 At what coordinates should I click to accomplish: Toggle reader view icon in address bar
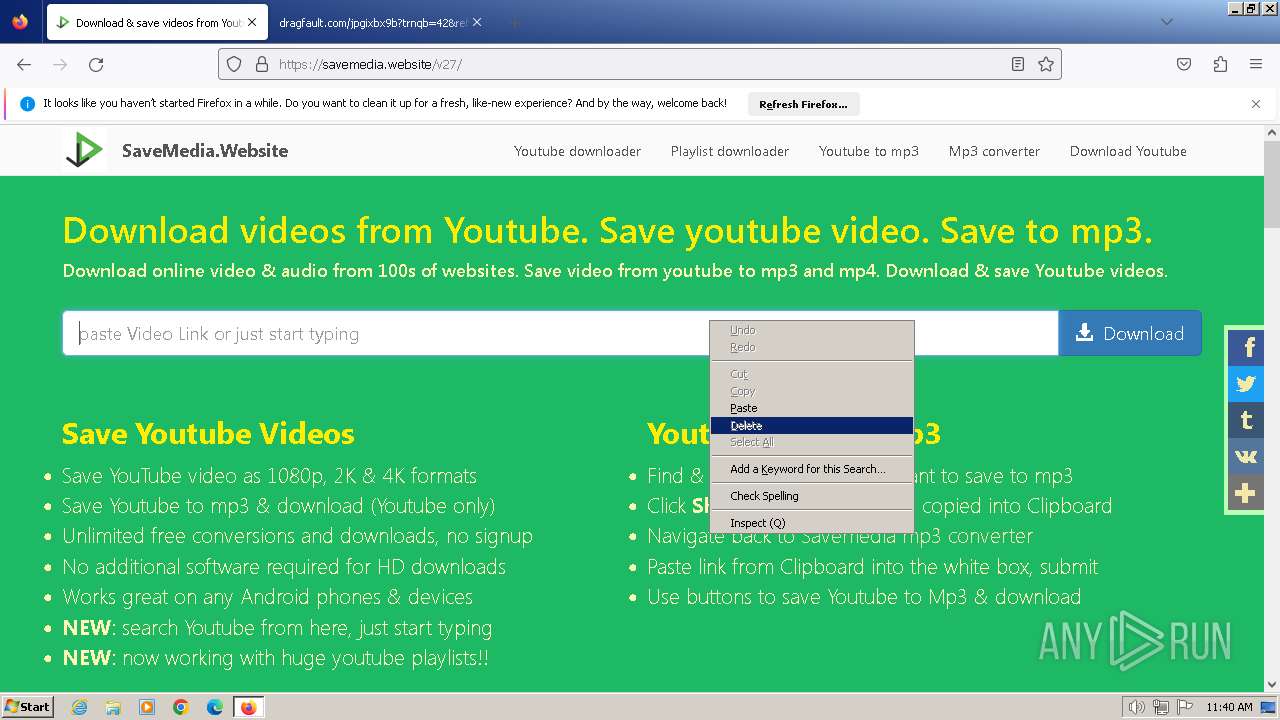(1018, 64)
